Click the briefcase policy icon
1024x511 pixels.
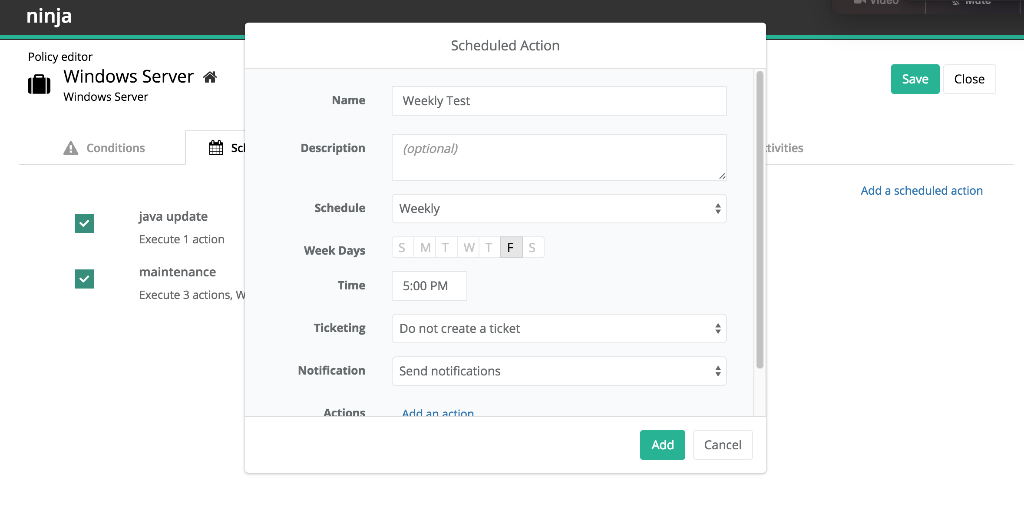click(39, 84)
